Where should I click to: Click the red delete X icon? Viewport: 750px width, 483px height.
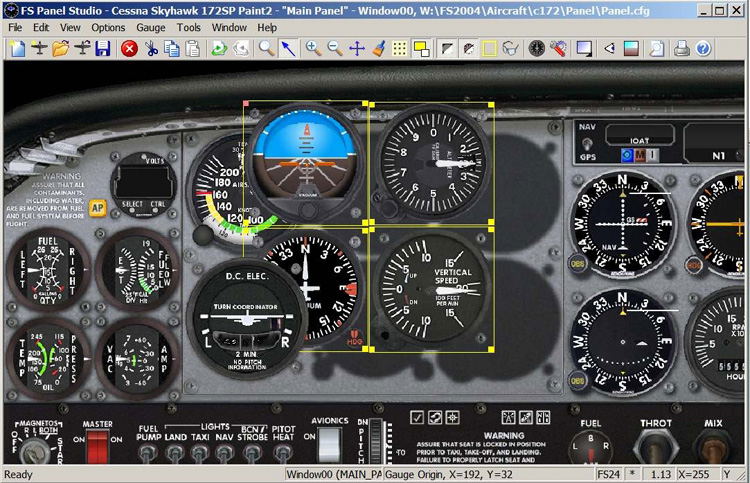coord(129,48)
